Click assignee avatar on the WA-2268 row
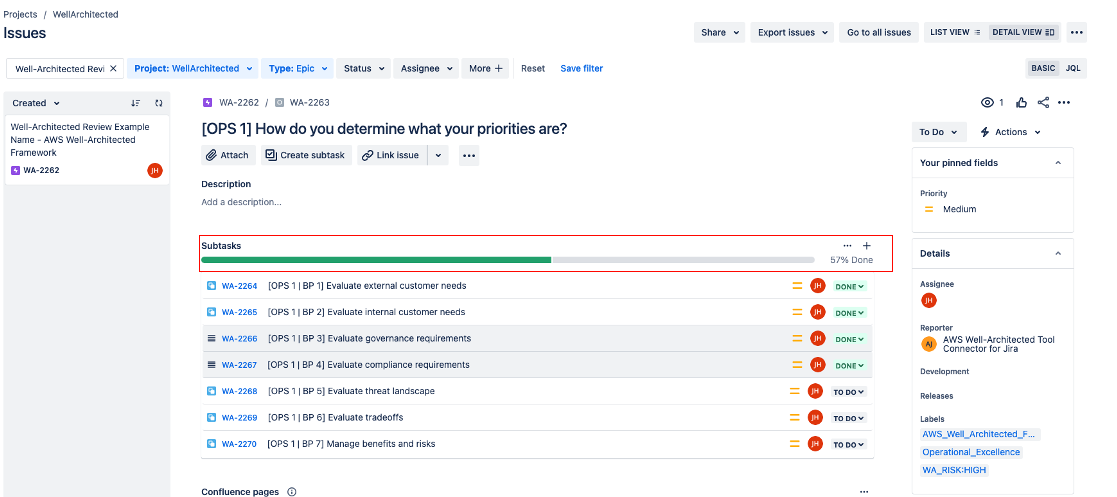Viewport: 1117px width, 497px height. (815, 391)
